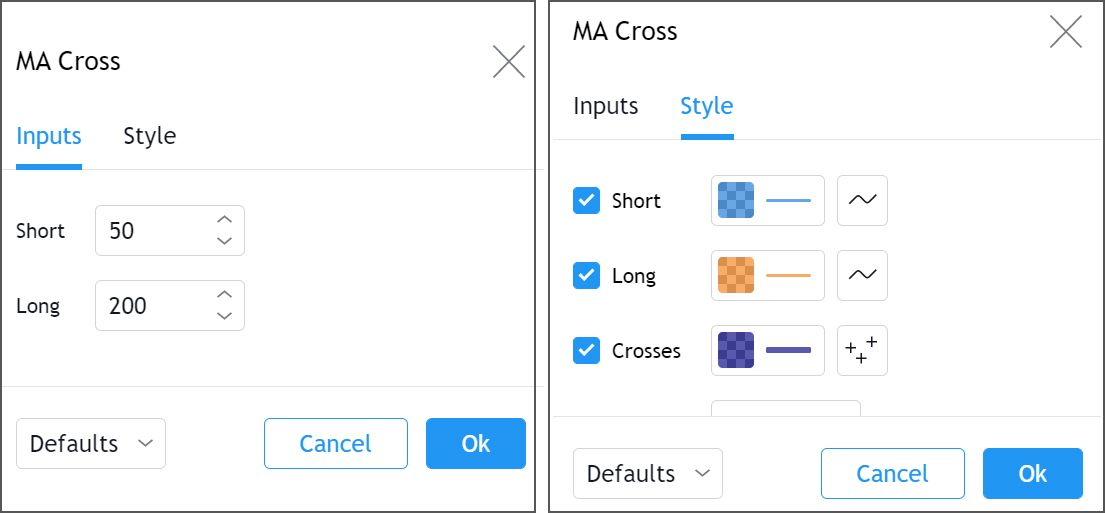Increase the Long value with up arrow

click(225, 295)
